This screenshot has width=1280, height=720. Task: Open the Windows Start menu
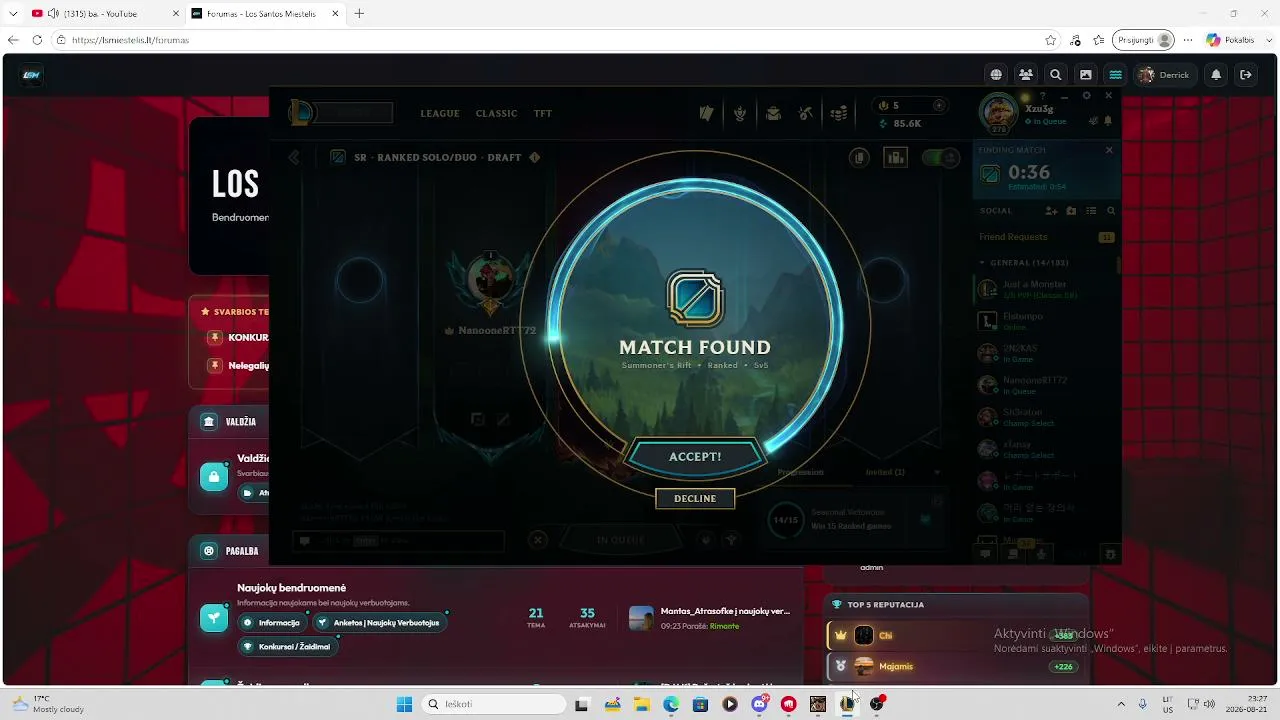tap(404, 704)
